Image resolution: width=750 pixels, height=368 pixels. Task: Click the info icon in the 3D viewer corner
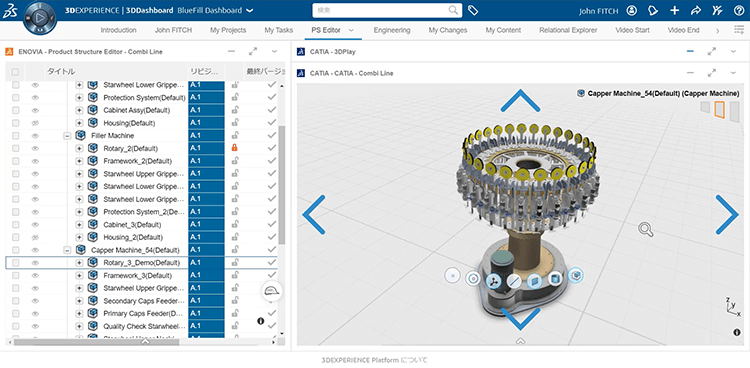click(737, 332)
